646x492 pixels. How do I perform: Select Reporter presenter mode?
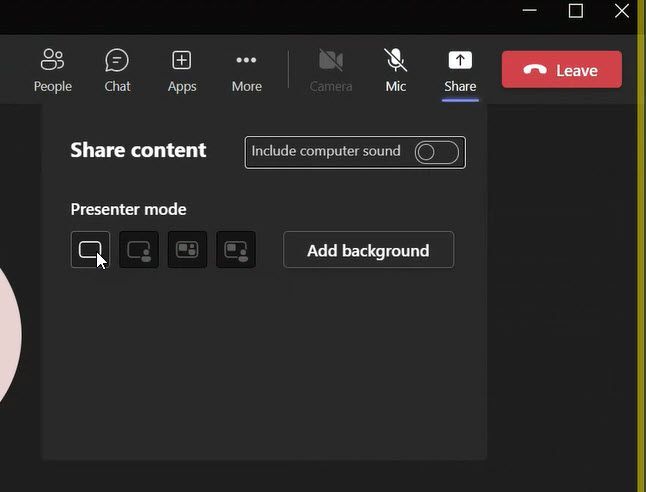236,250
